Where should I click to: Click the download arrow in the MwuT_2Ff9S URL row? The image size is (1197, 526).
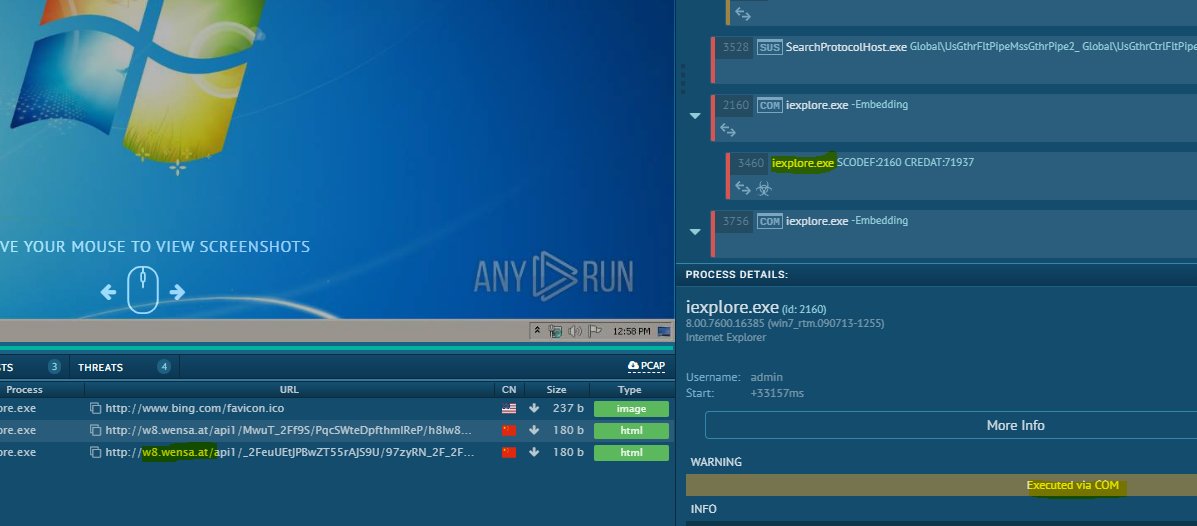[534, 431]
